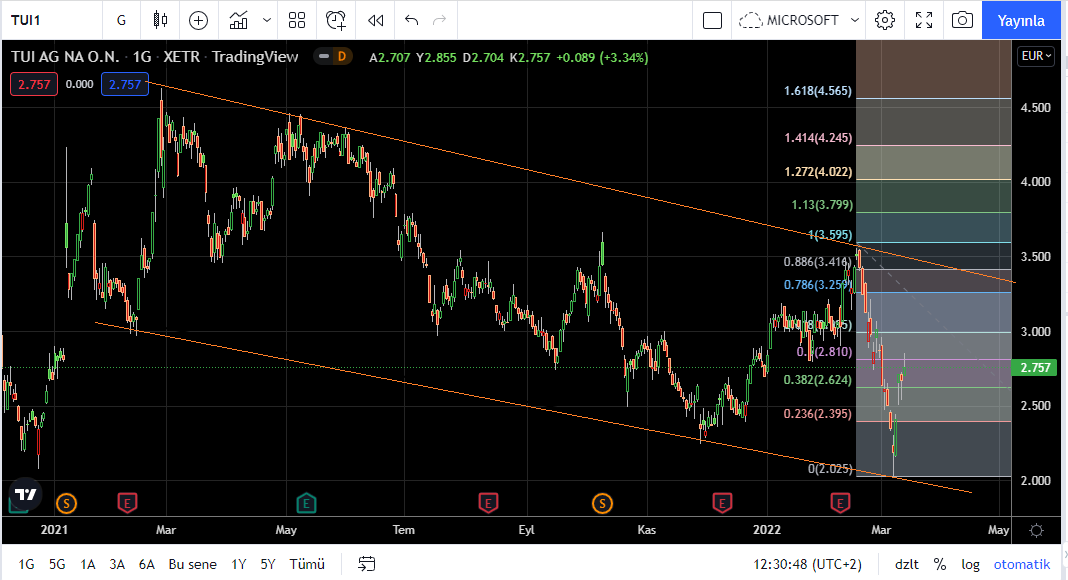Expand the indicators favorites dropdown arrow
The image size is (1068, 580).
point(267,20)
